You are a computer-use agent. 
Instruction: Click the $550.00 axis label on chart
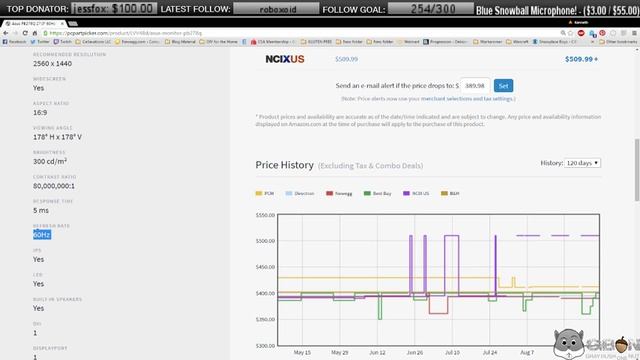click(x=265, y=215)
